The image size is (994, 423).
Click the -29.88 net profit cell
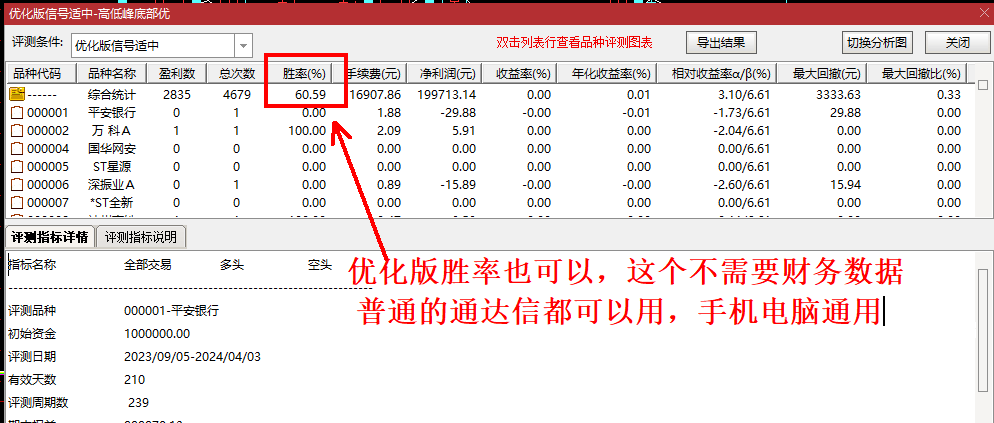click(x=457, y=114)
